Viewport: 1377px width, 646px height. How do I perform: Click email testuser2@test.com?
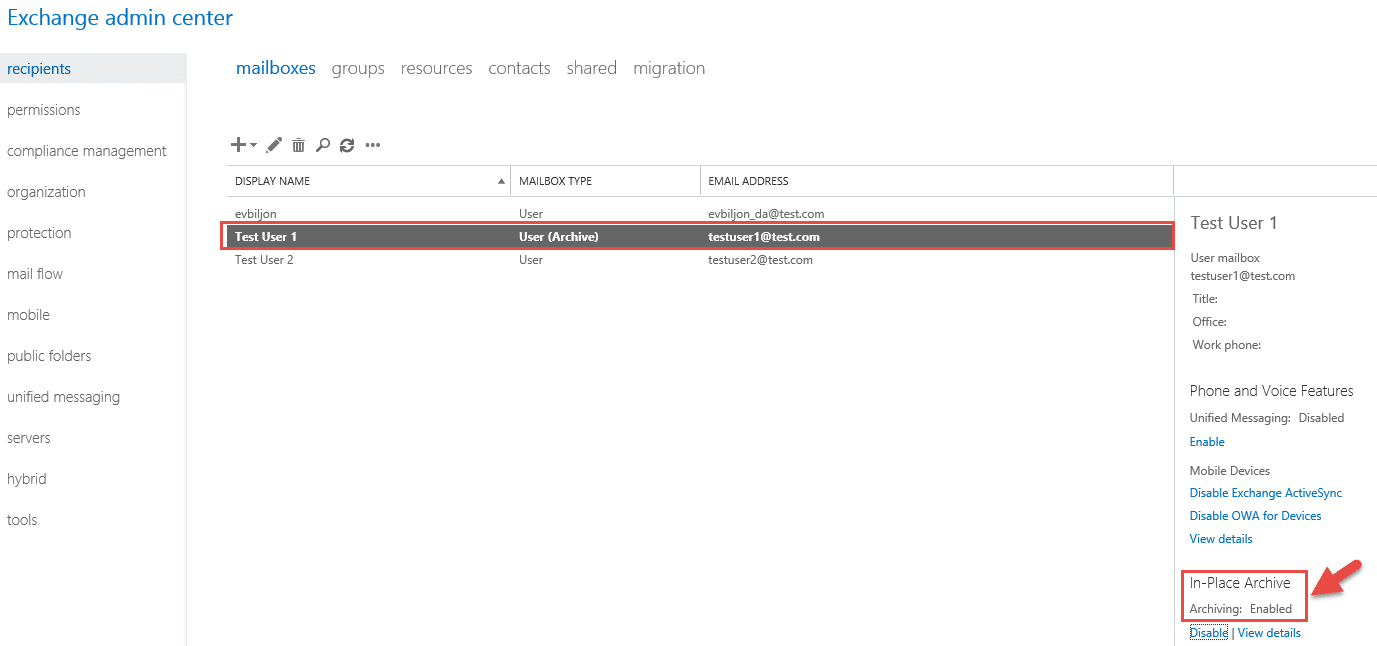pos(760,260)
